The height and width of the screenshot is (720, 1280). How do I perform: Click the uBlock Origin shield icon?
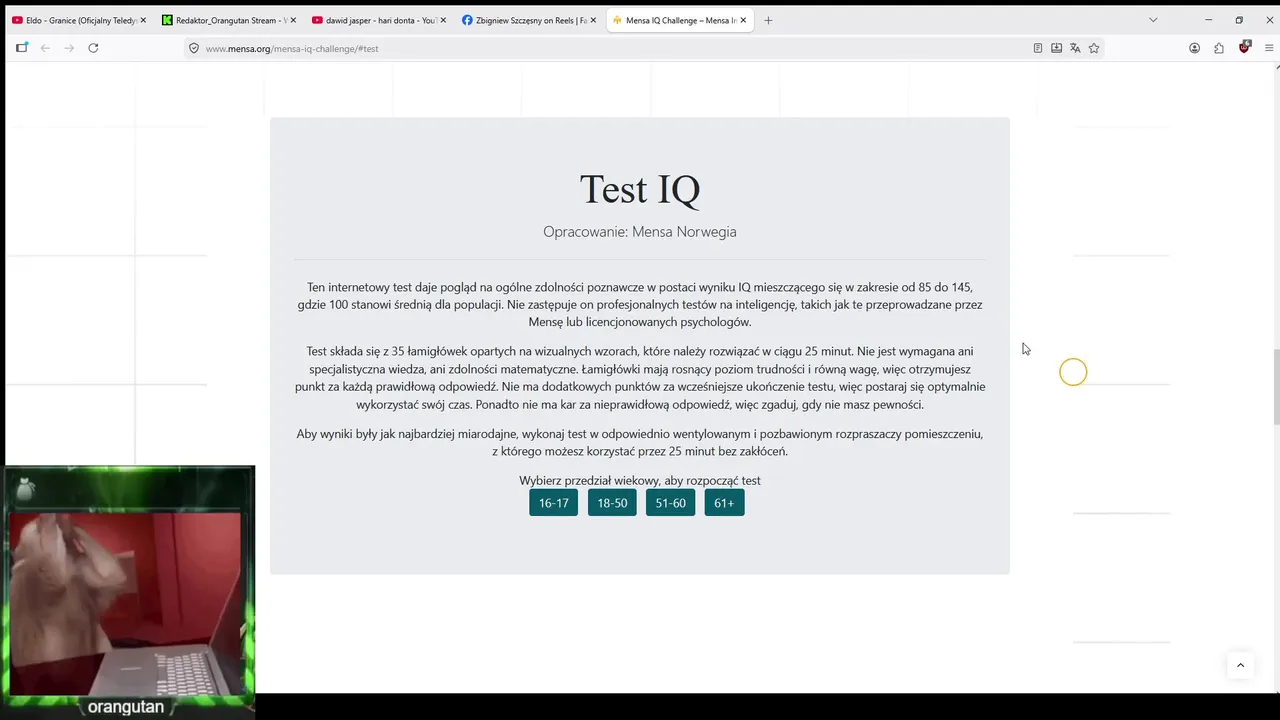coord(1244,47)
